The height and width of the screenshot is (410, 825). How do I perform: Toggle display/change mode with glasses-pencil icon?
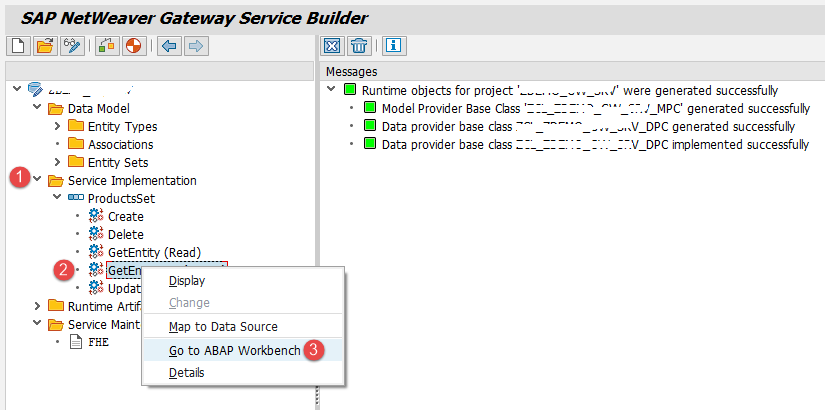pos(73,46)
